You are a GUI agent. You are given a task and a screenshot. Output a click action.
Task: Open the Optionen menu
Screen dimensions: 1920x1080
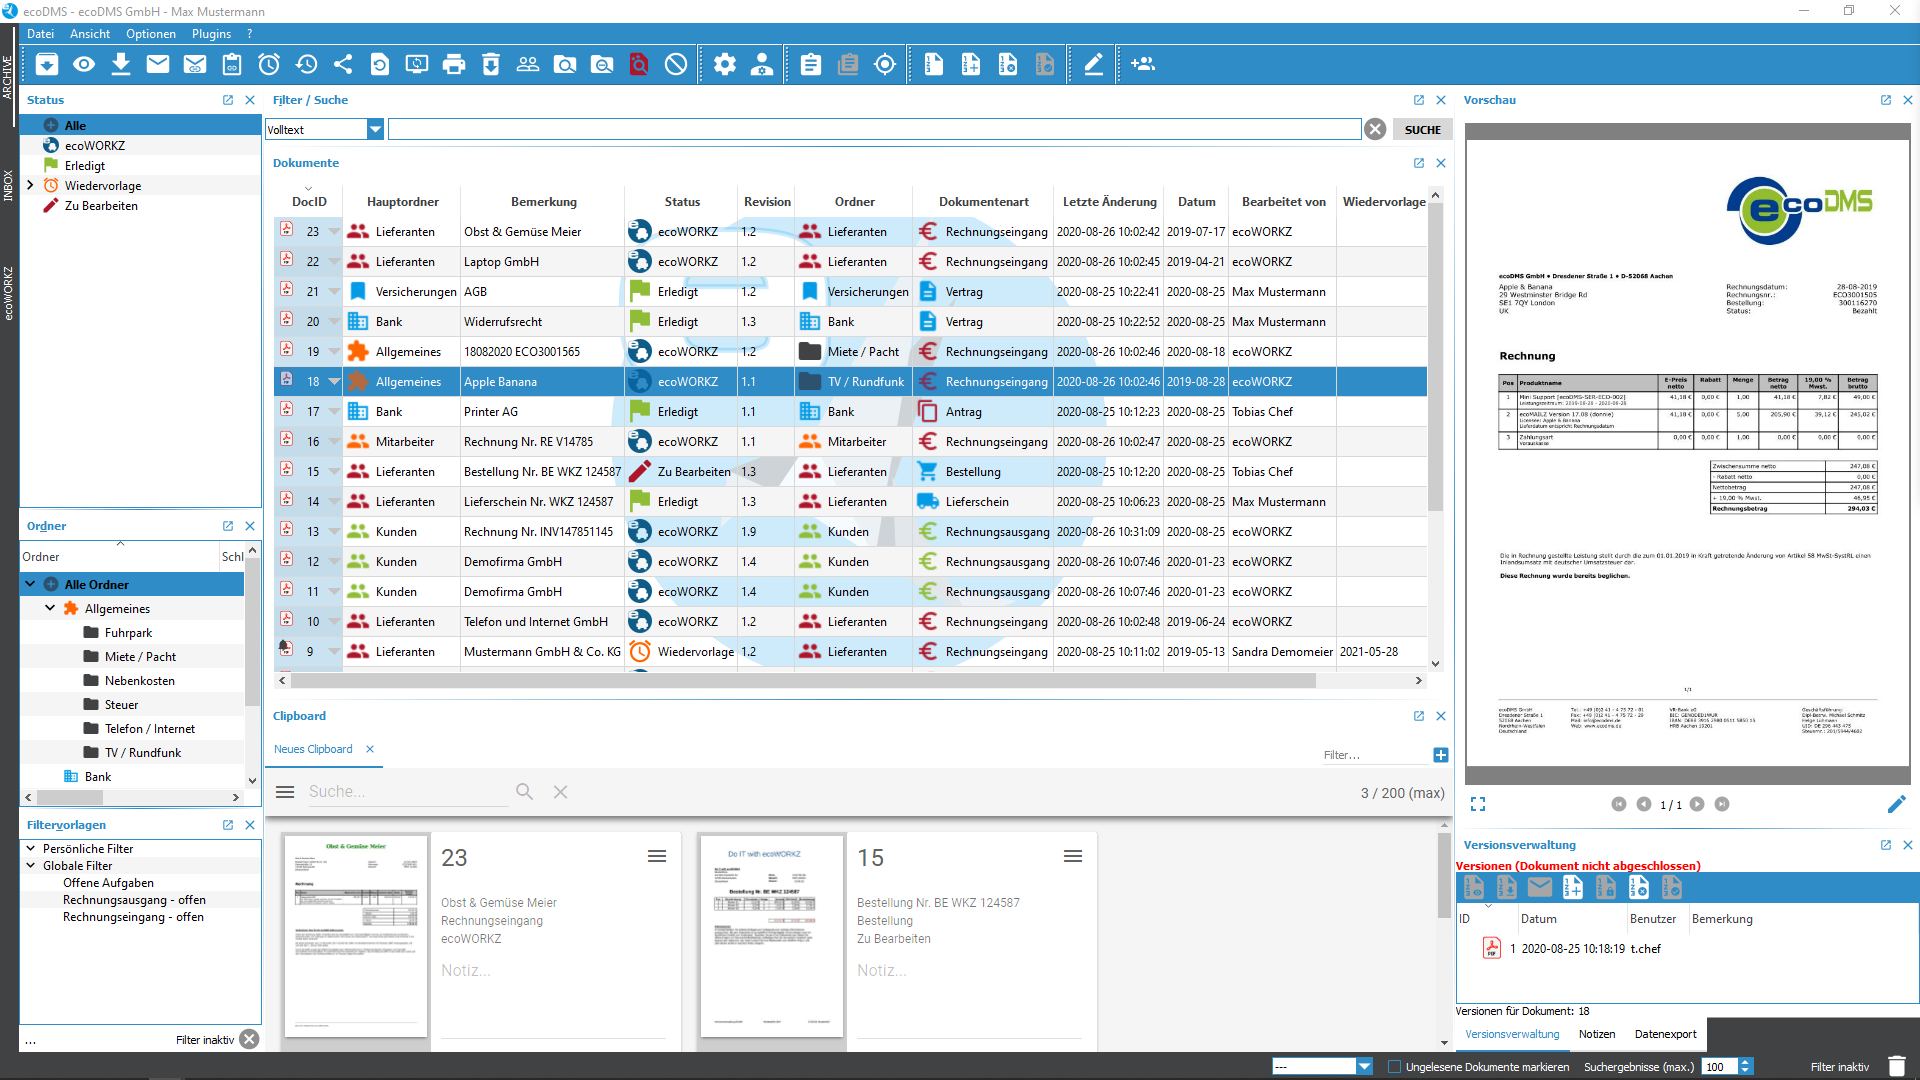151,34
